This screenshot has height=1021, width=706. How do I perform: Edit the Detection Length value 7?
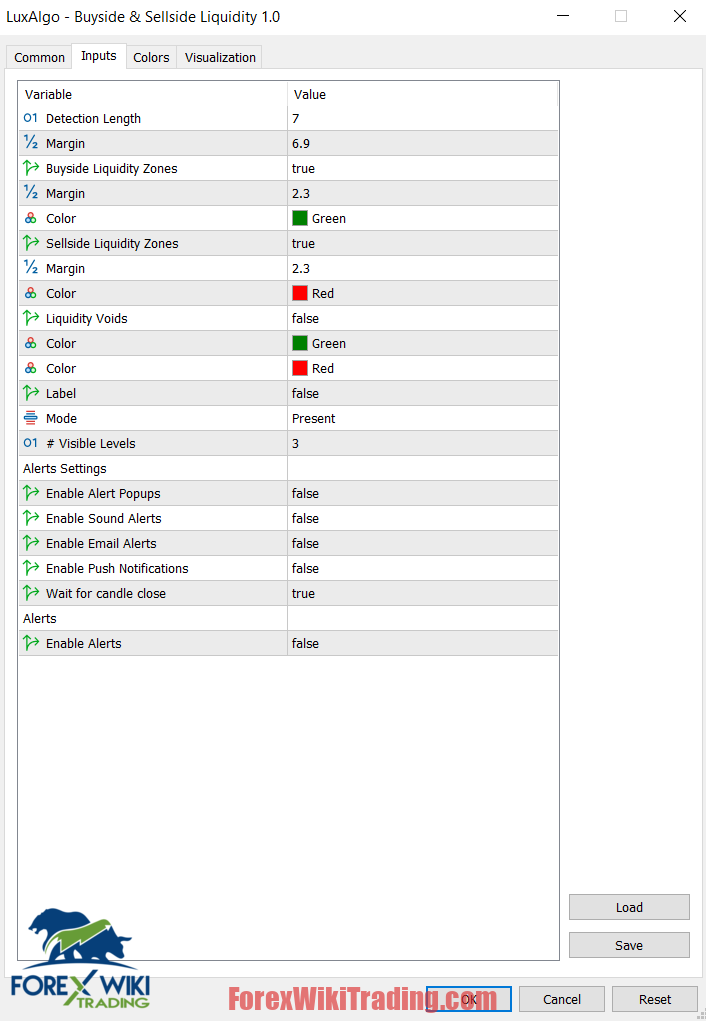tap(423, 118)
